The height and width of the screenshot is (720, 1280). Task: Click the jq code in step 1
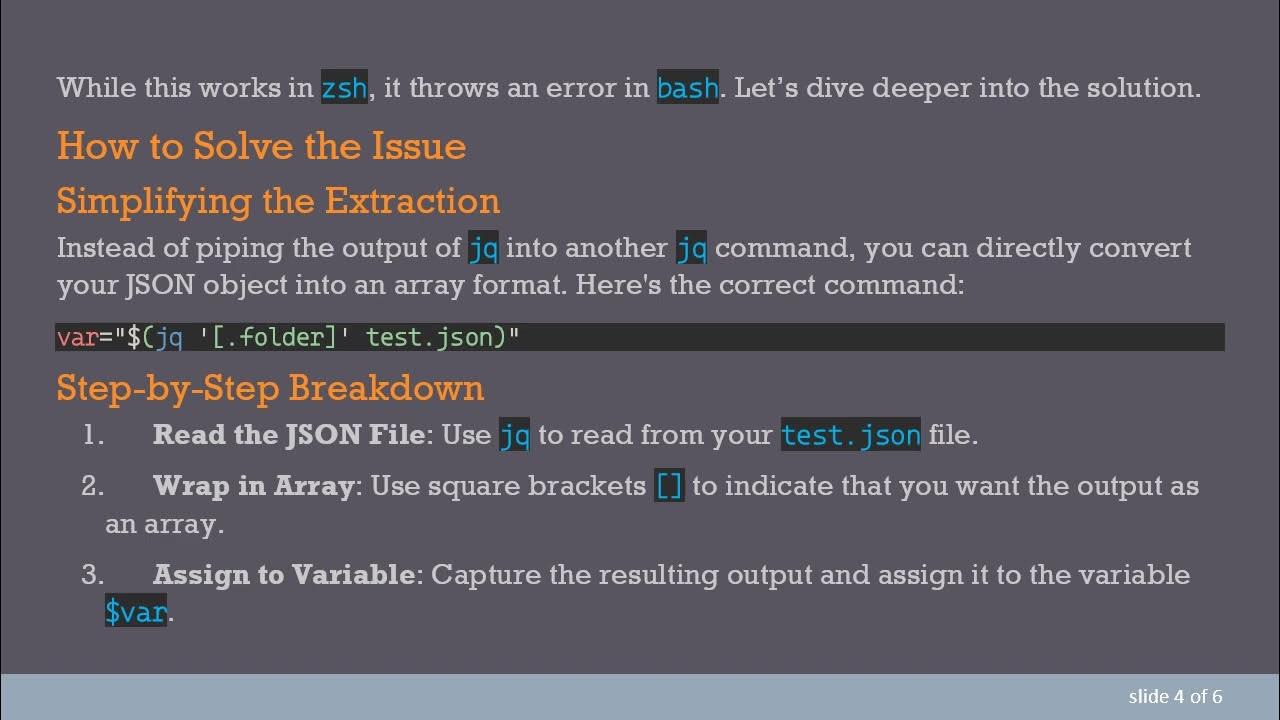coord(514,435)
